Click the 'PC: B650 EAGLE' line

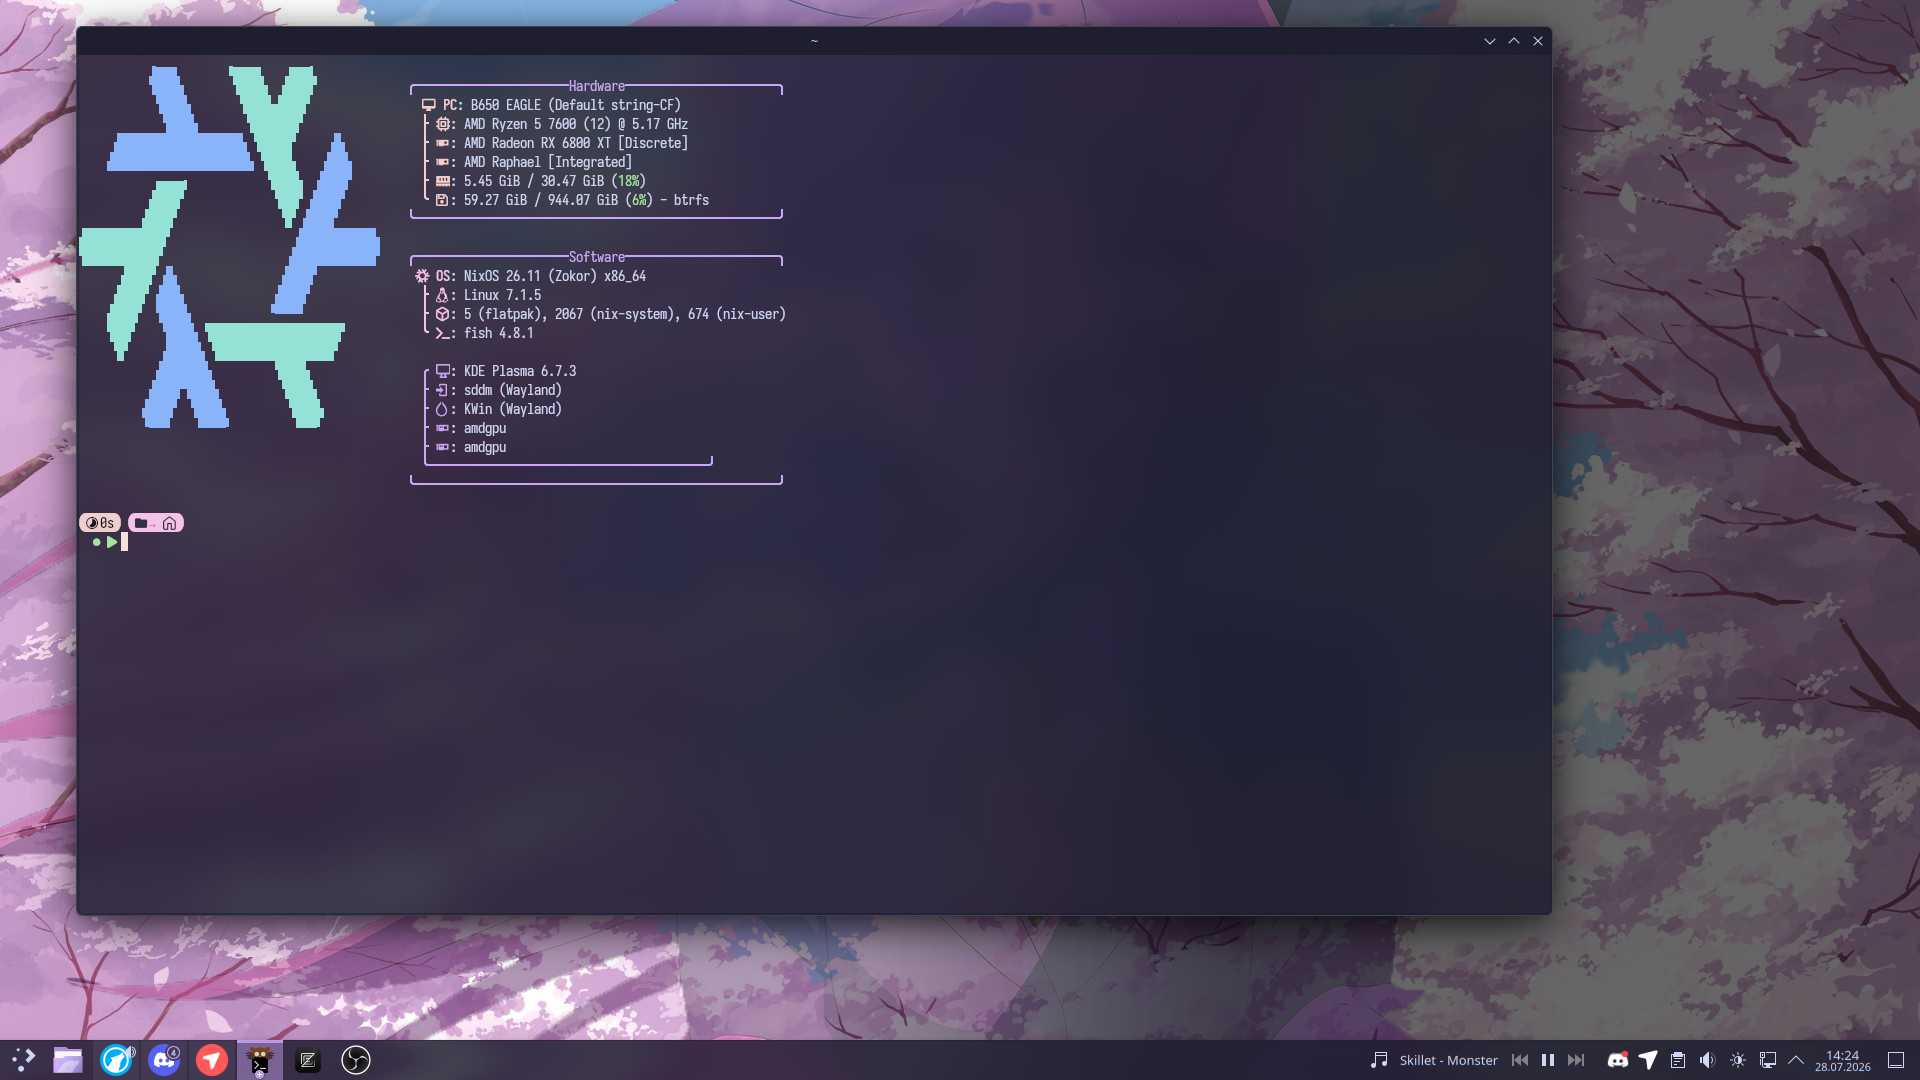click(551, 105)
